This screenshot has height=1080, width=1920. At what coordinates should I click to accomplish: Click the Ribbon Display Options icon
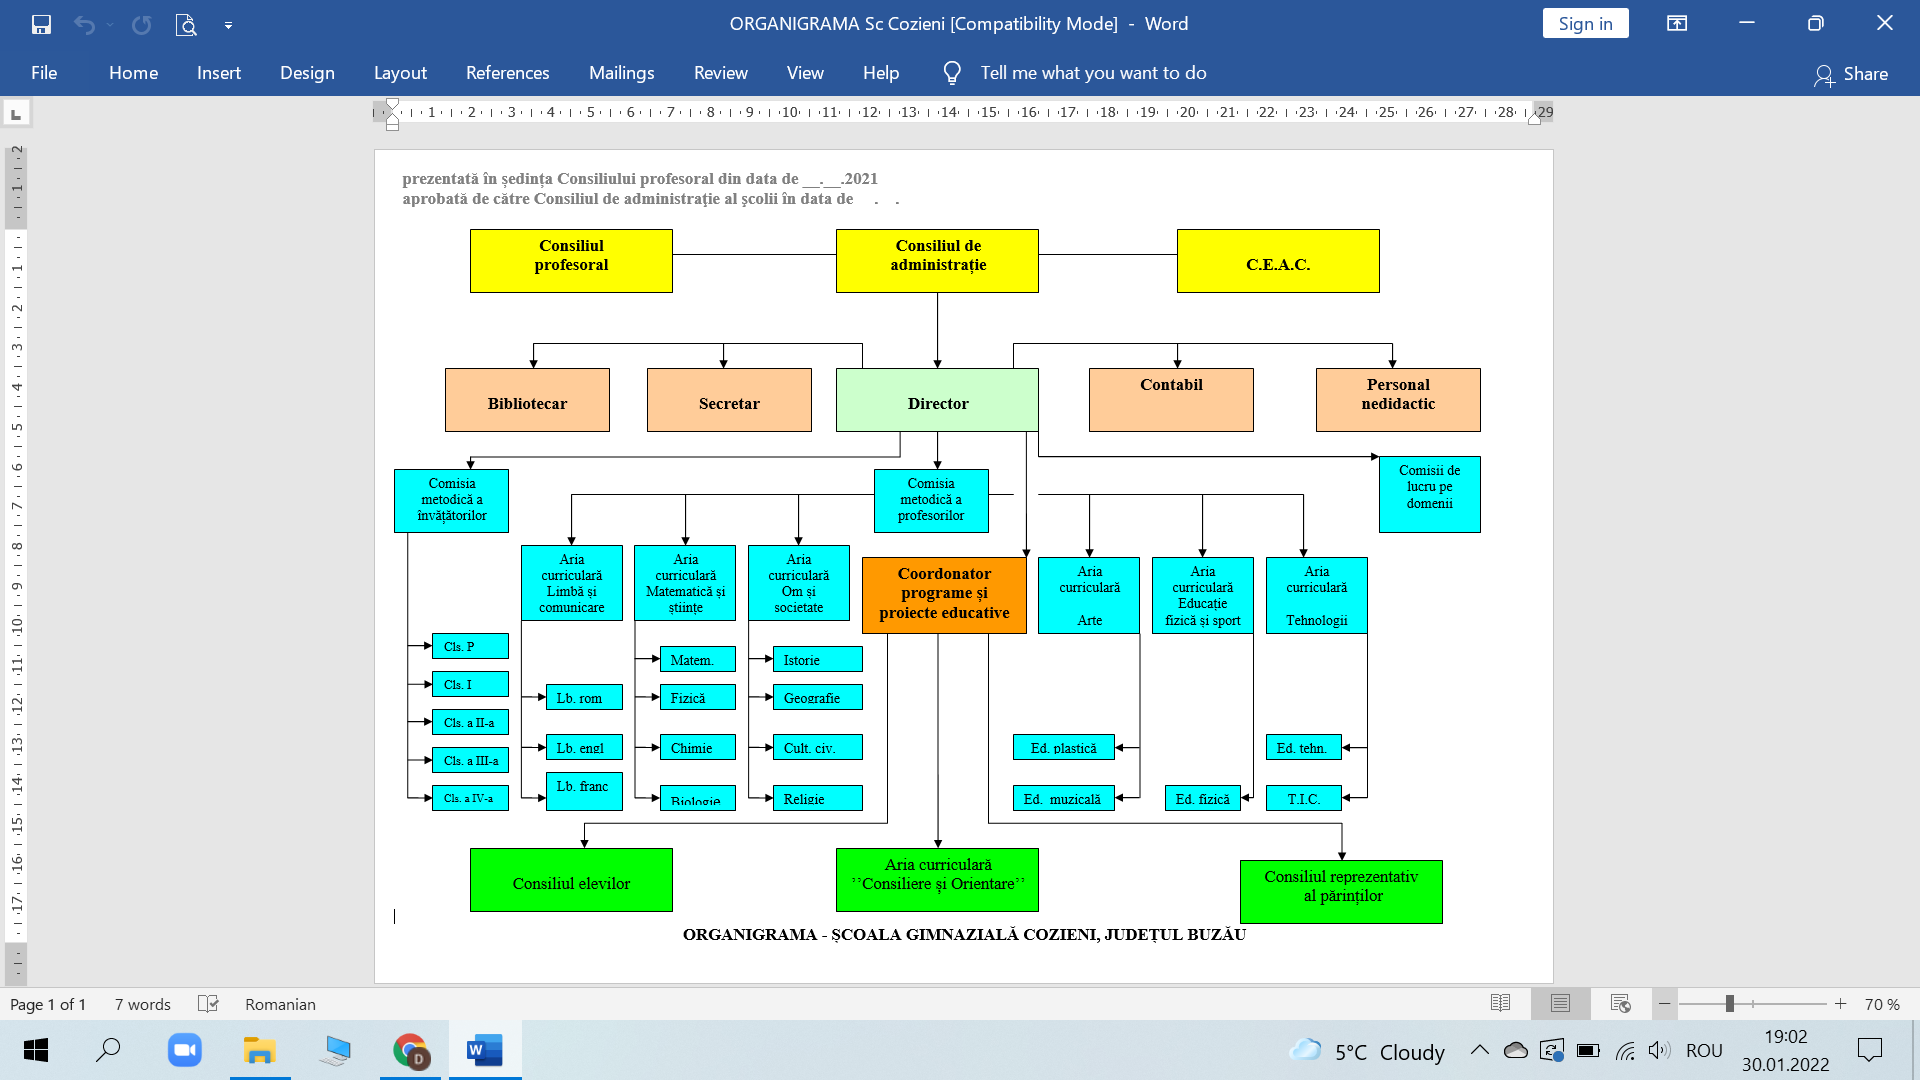click(1677, 24)
